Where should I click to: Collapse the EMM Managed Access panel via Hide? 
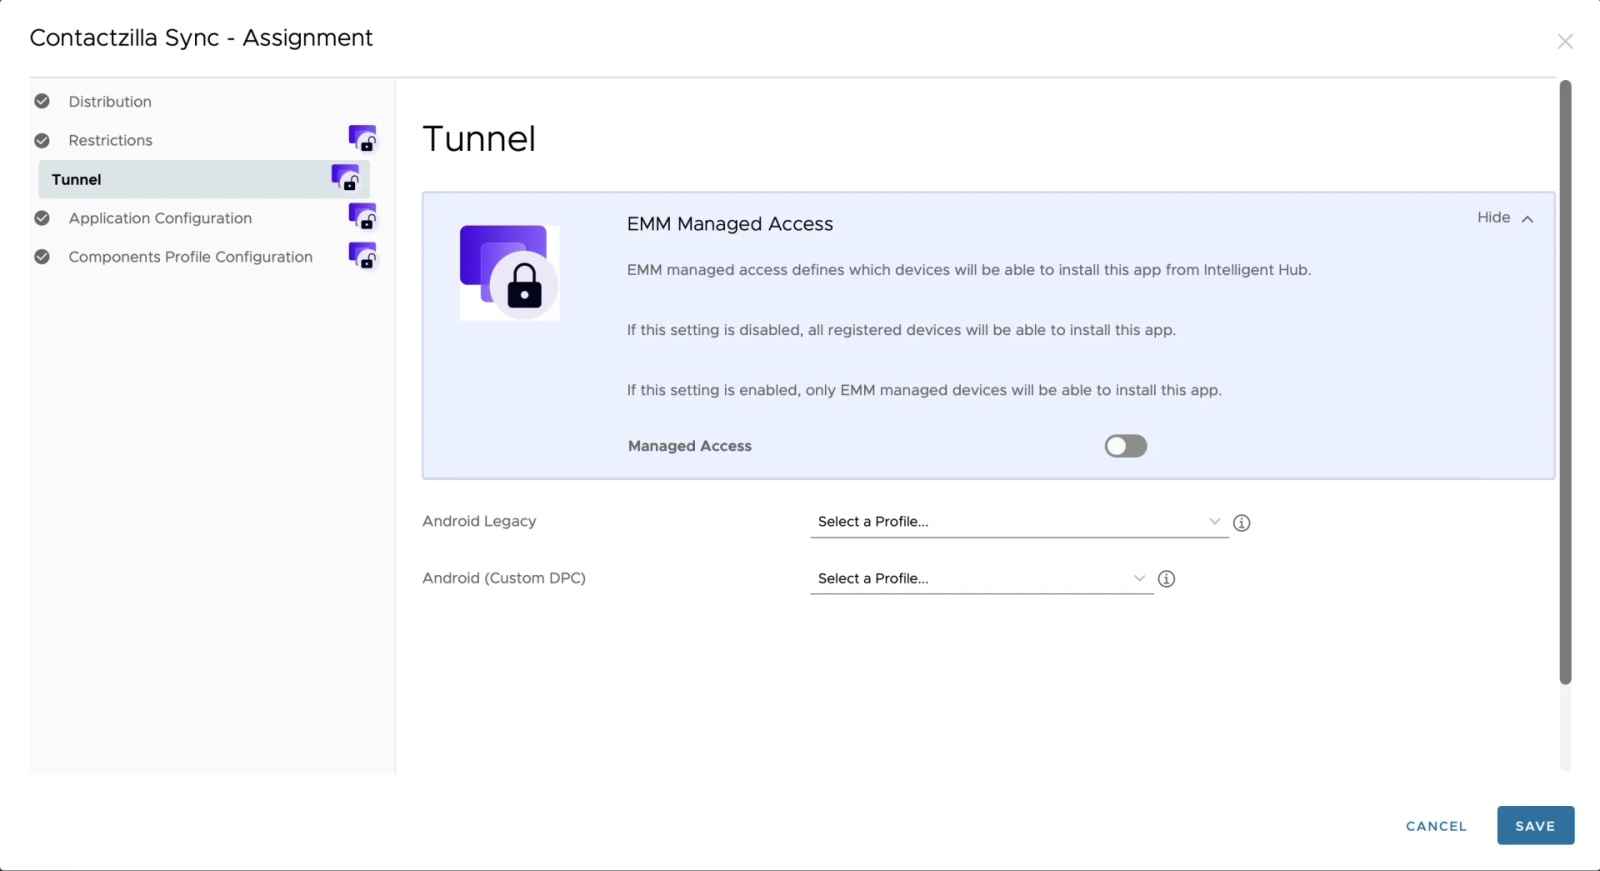click(x=1505, y=218)
